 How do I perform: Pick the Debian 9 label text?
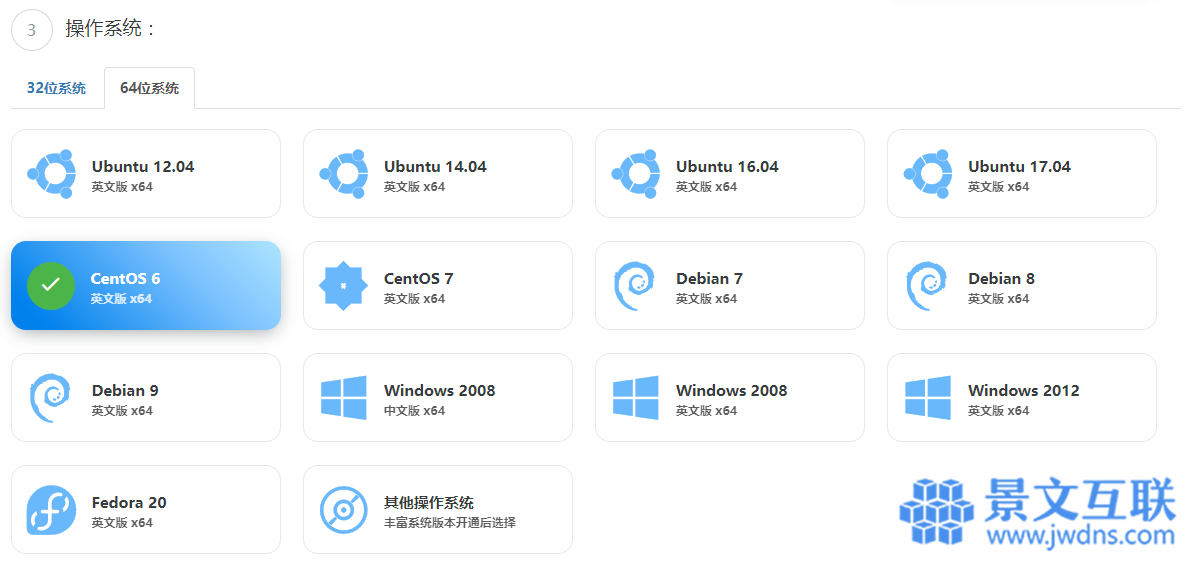(x=125, y=391)
